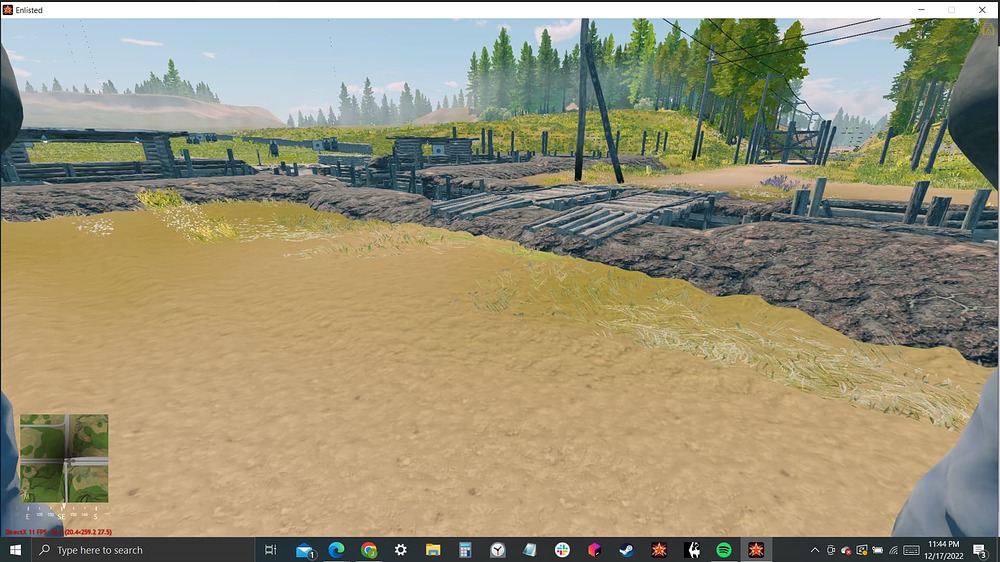1000x562 pixels.
Task: Open the Mail app with one unread
Action: click(x=305, y=550)
